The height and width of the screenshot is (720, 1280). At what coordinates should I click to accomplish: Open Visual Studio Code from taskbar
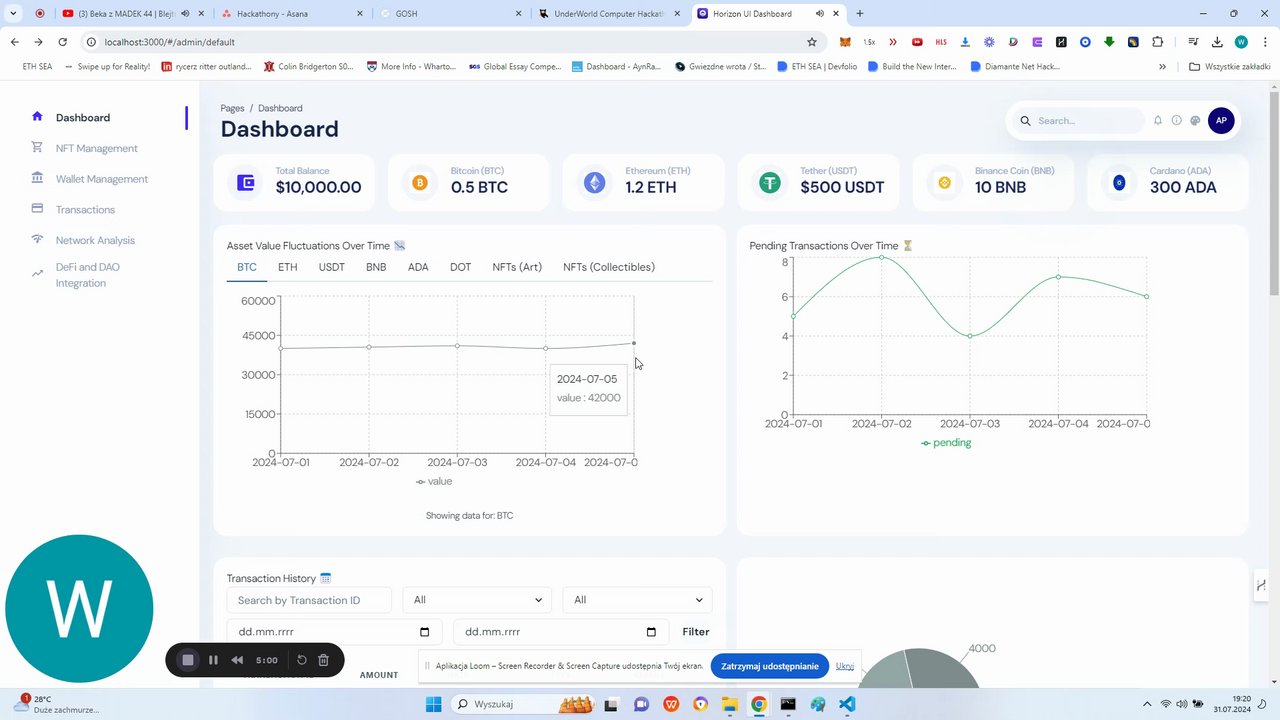[847, 704]
